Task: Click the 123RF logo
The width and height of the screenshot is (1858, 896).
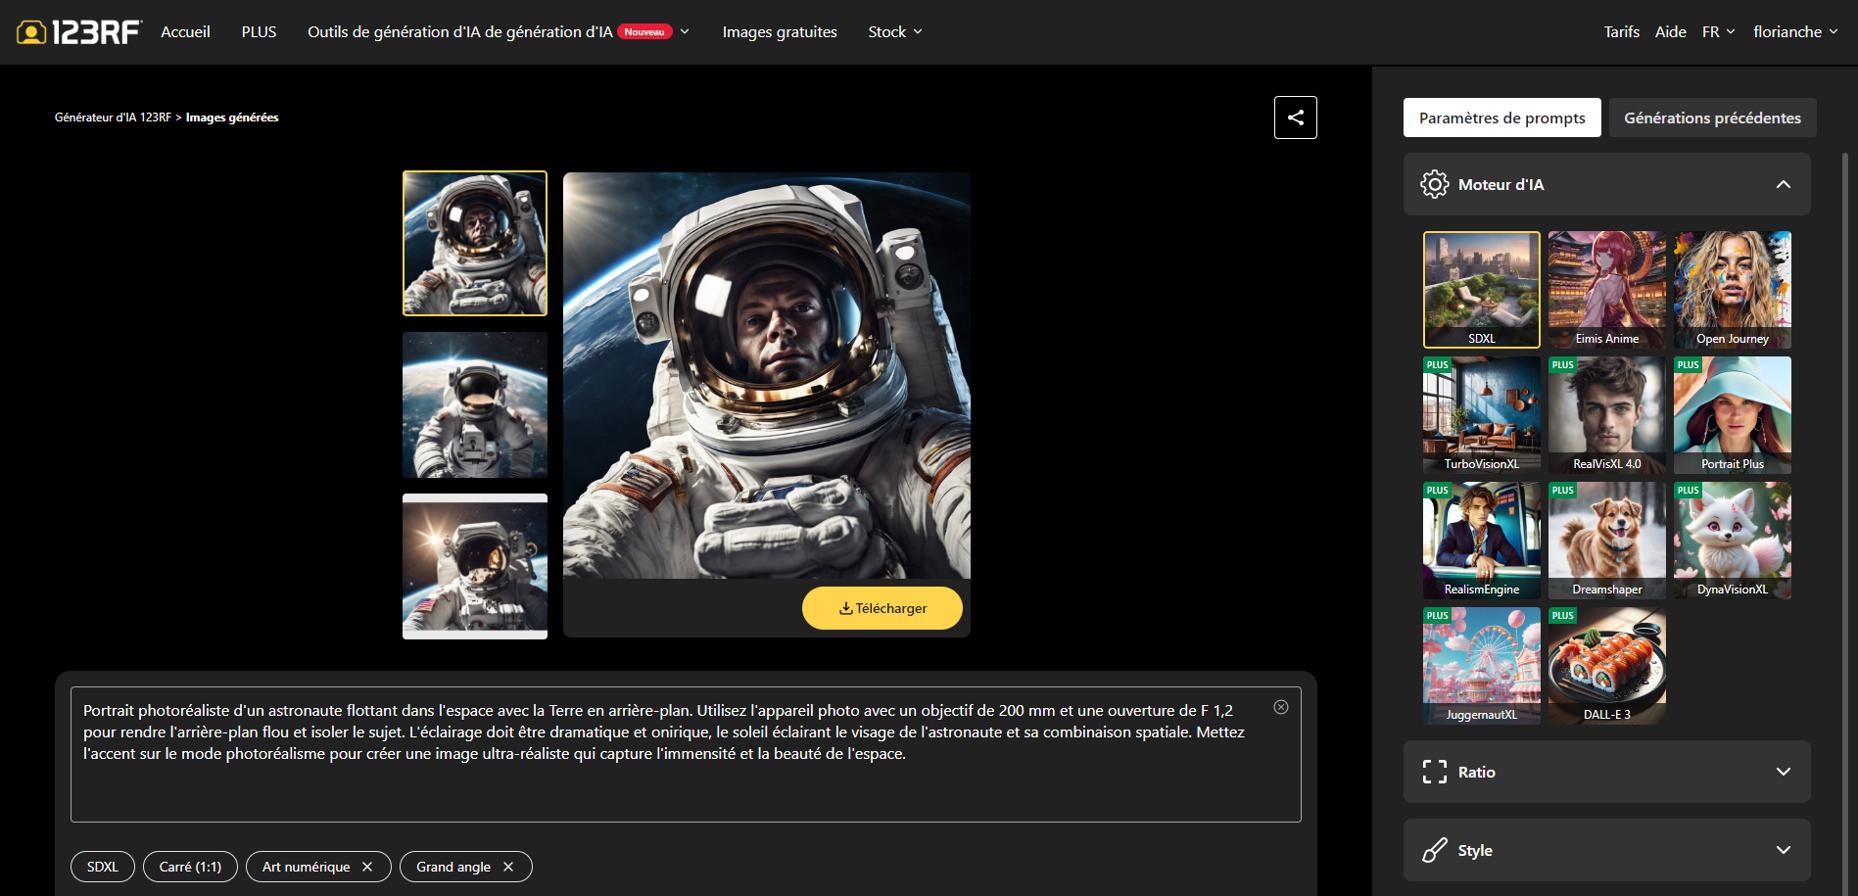Action: point(79,32)
